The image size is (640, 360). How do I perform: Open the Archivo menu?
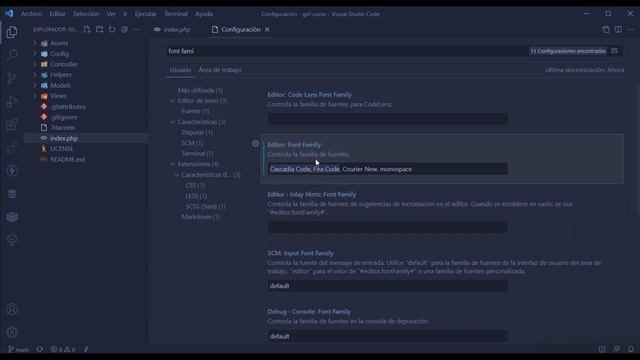click(x=31, y=13)
